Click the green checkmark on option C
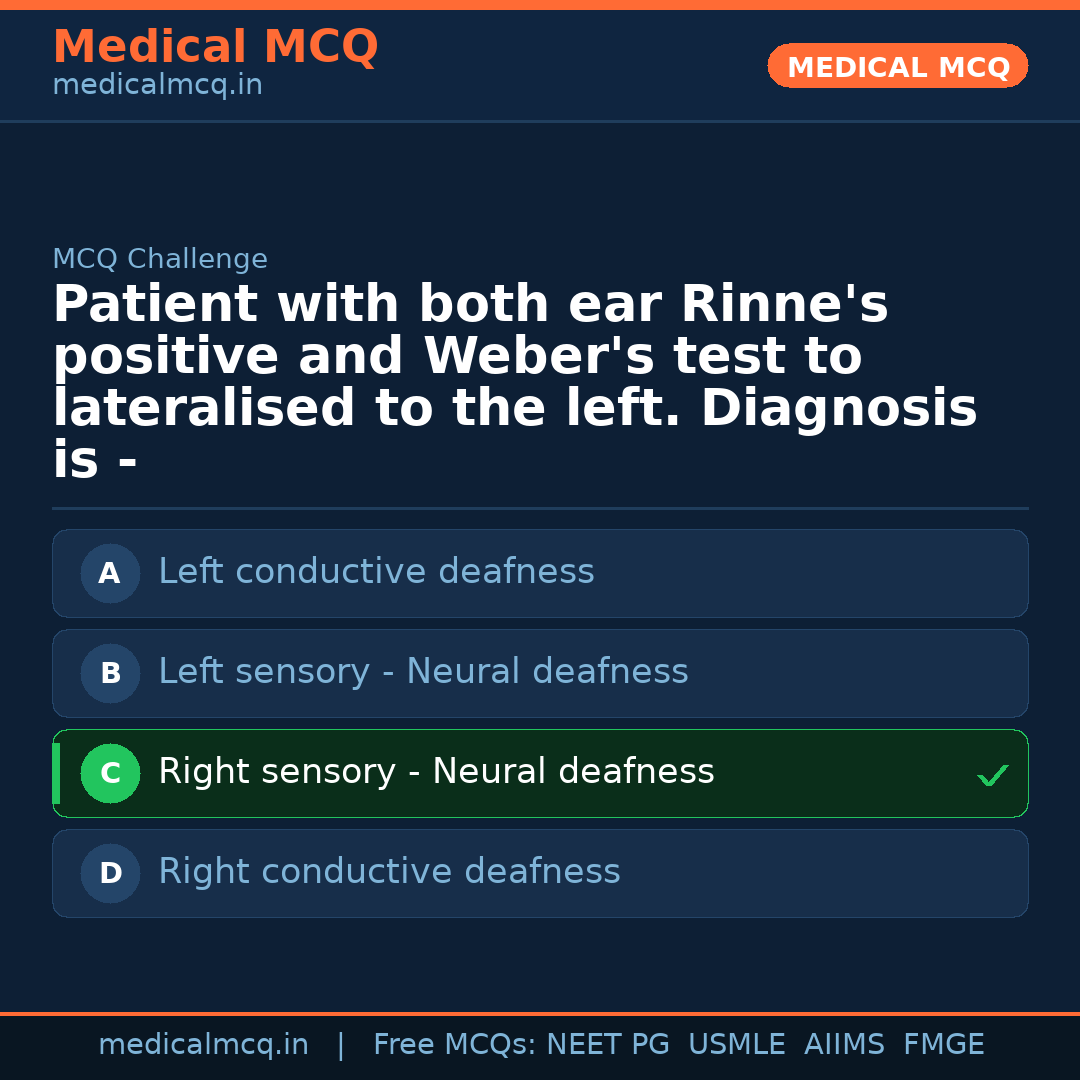The image size is (1080, 1080). click(x=992, y=775)
